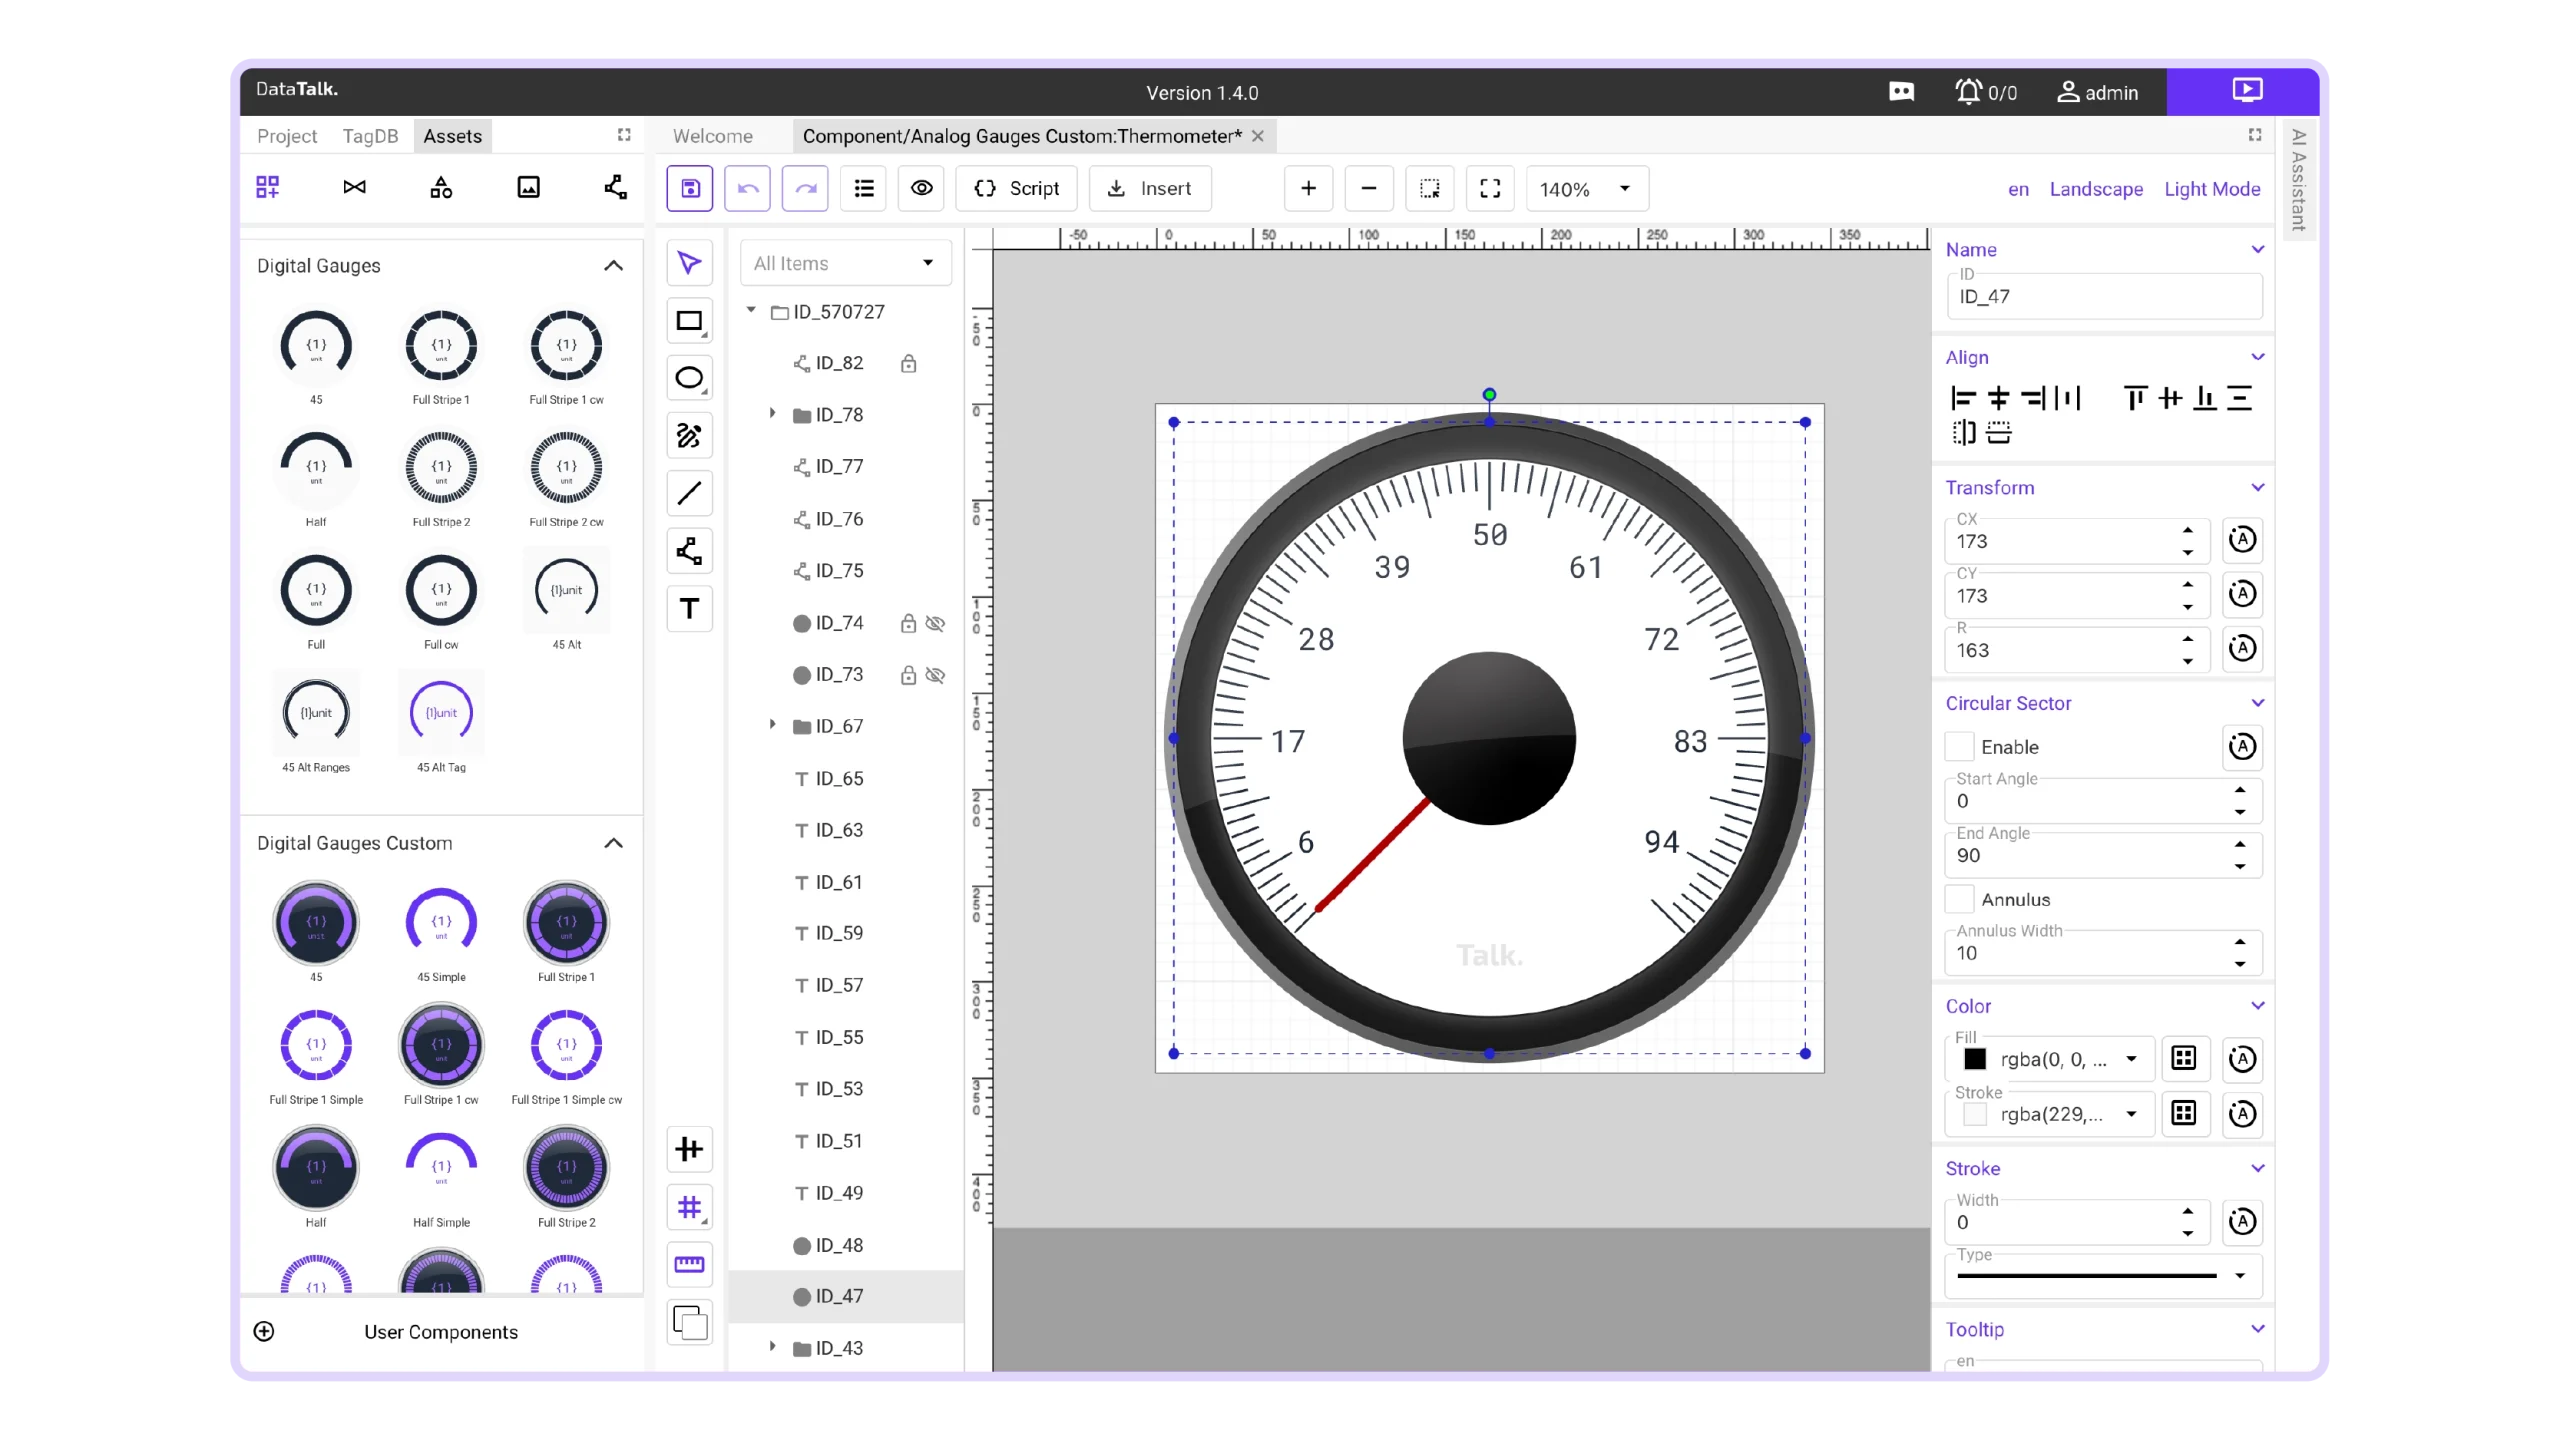Viewport: 2560px width, 1440px height.
Task: Zoom out with the minus button
Action: [x=1369, y=188]
